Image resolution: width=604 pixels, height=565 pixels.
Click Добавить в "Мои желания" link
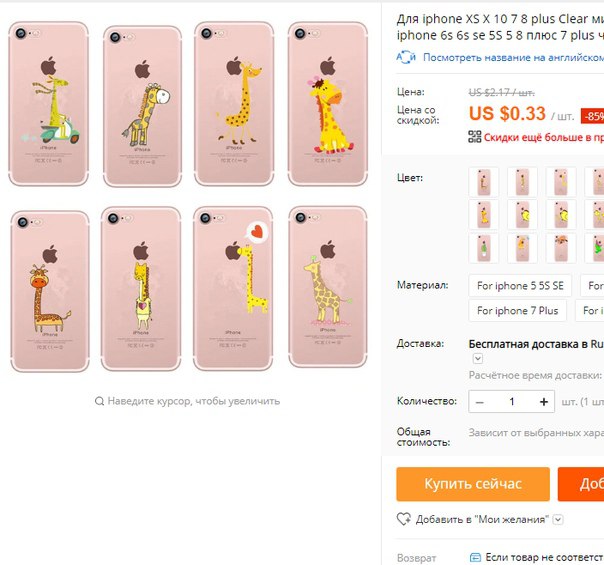click(482, 520)
